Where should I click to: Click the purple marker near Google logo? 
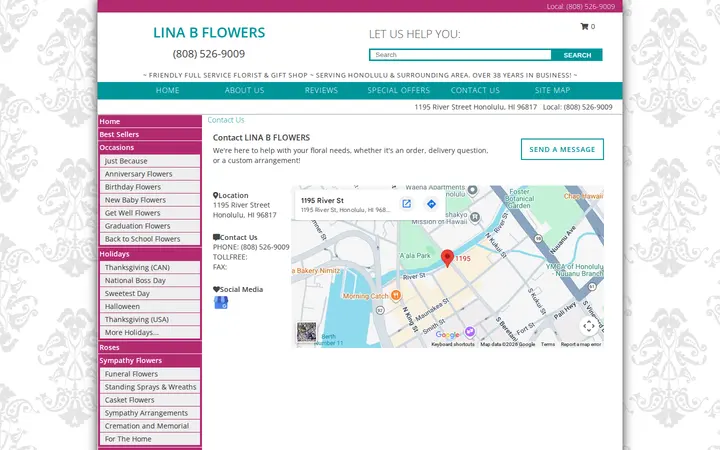(469, 331)
